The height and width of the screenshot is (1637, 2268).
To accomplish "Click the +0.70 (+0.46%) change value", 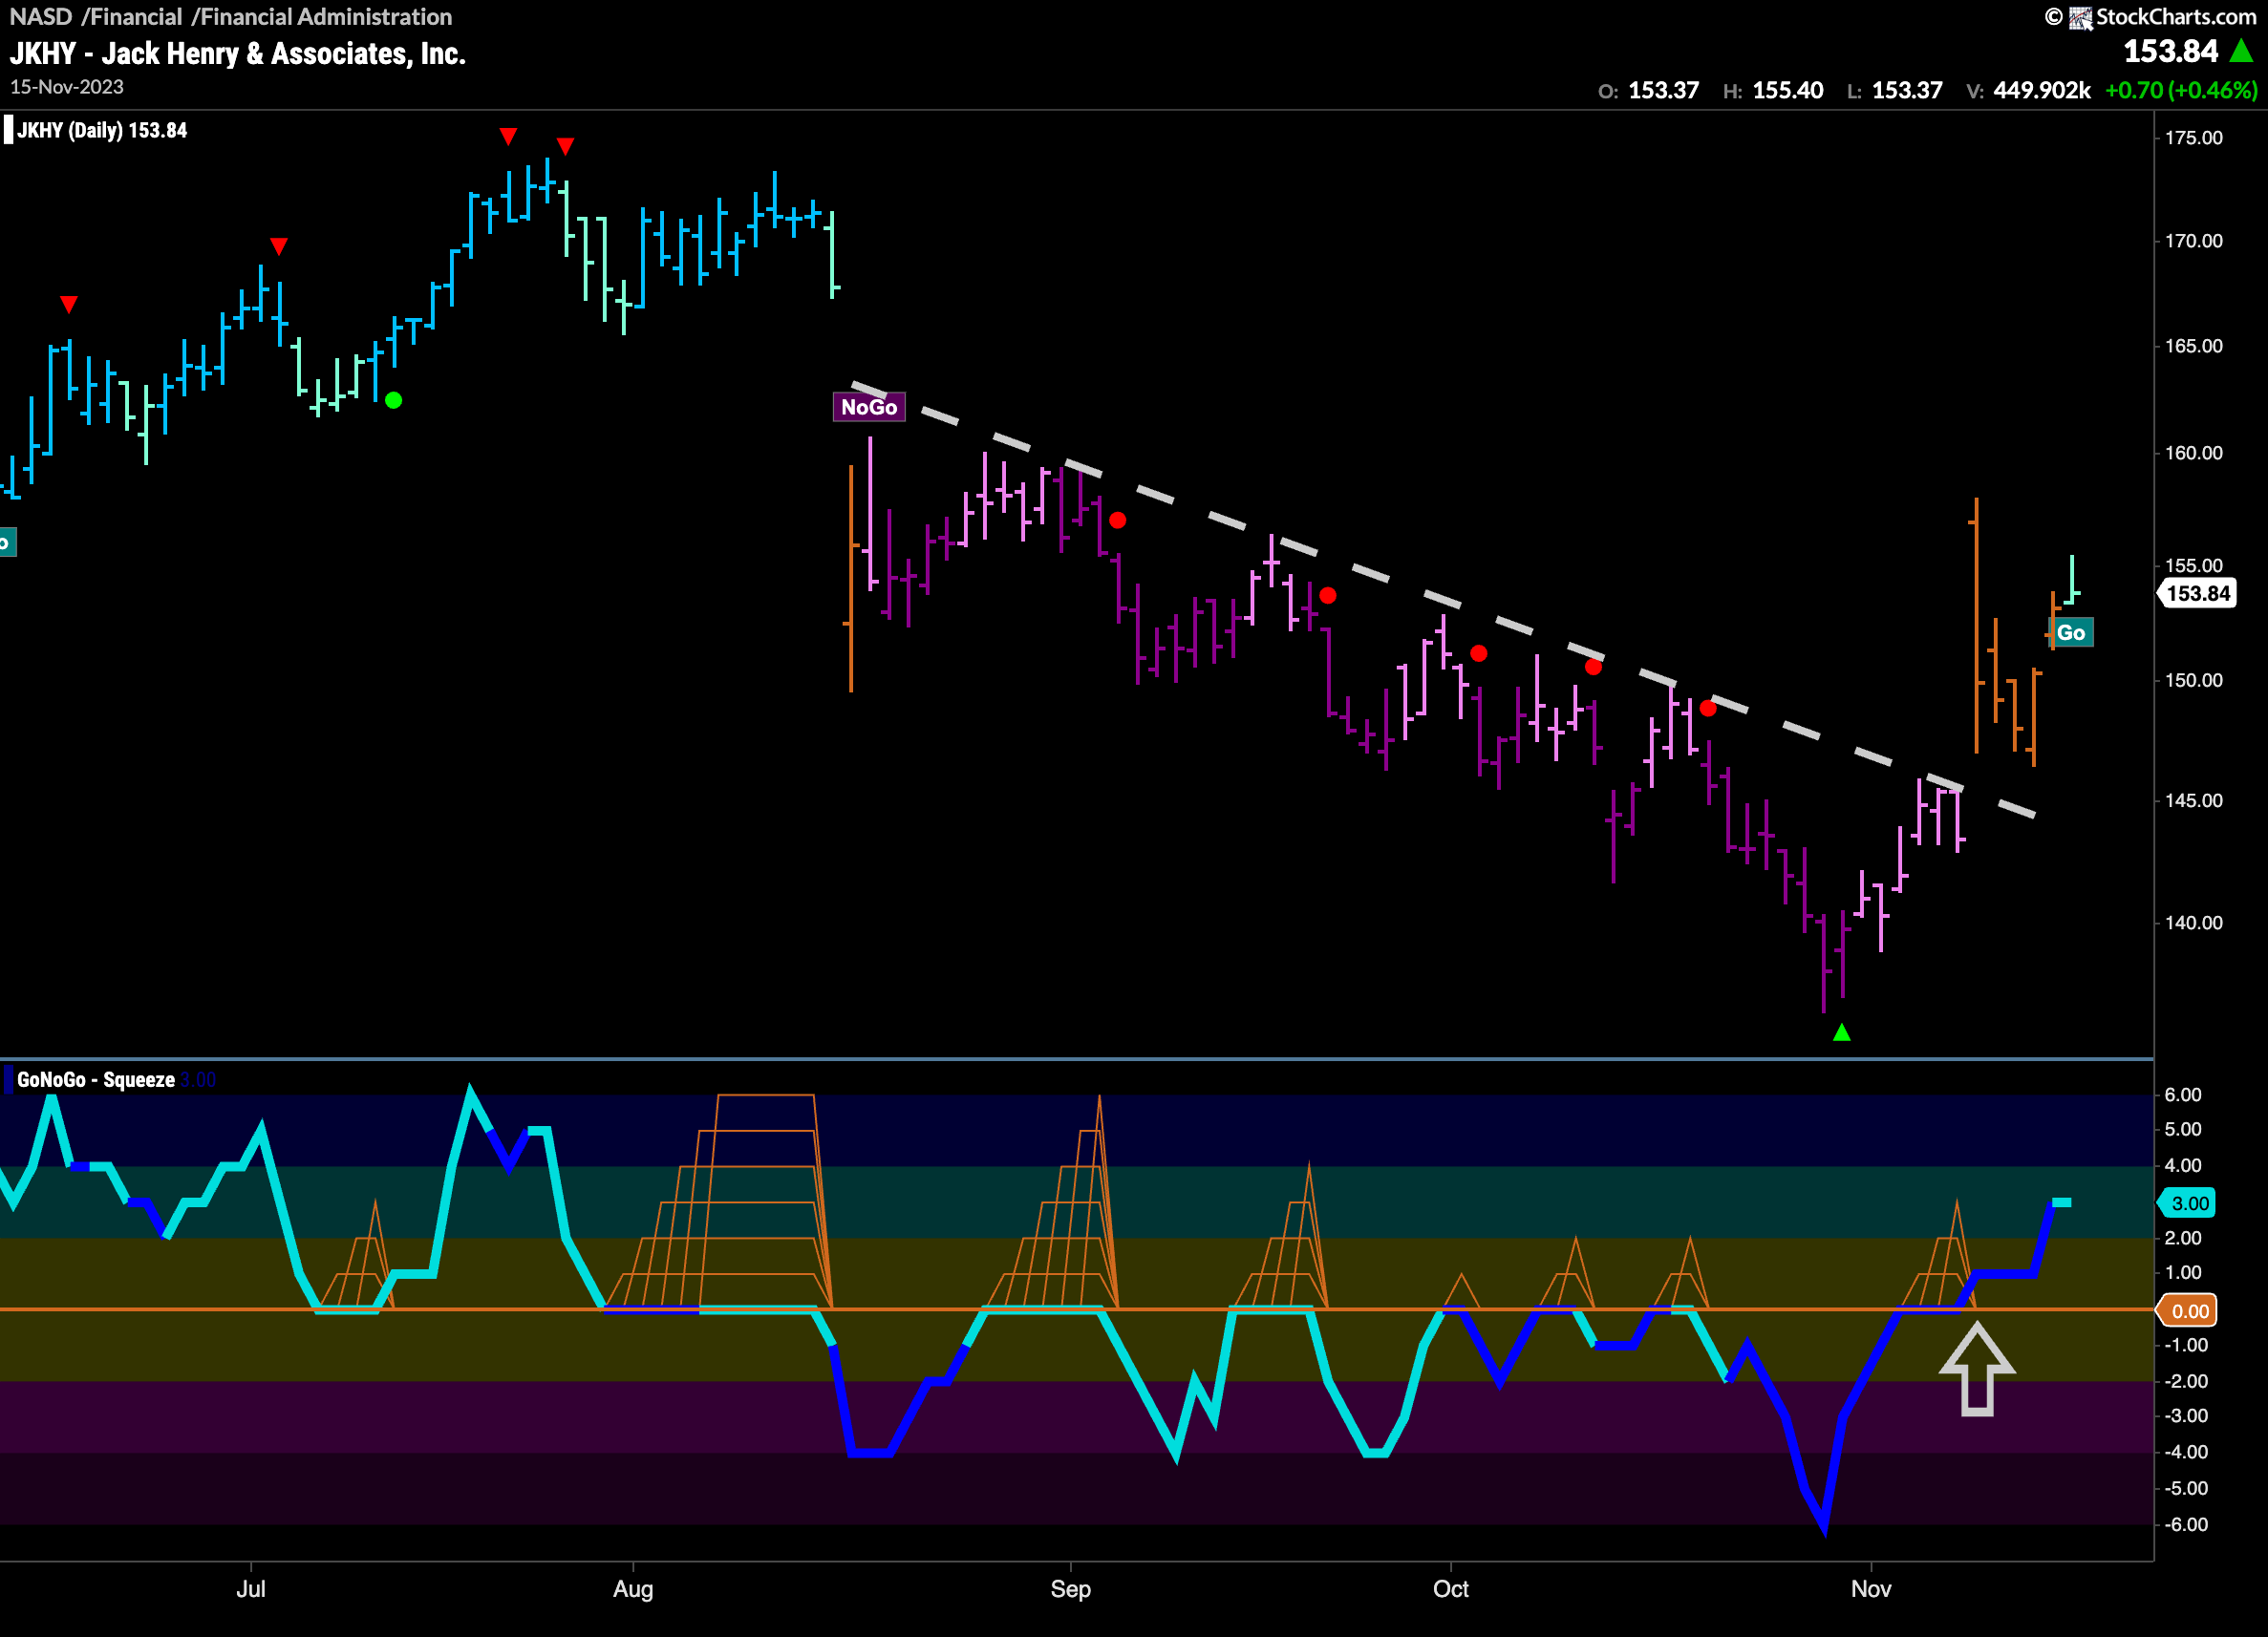I will 2181,90.
